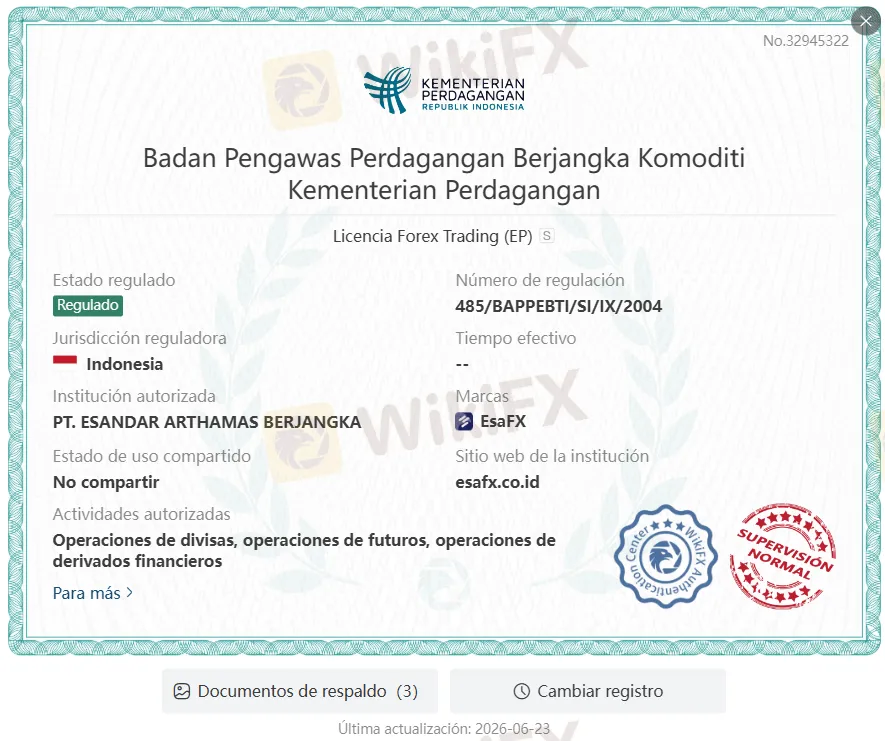Click the Jurisdicción reguladora label

[139, 338]
